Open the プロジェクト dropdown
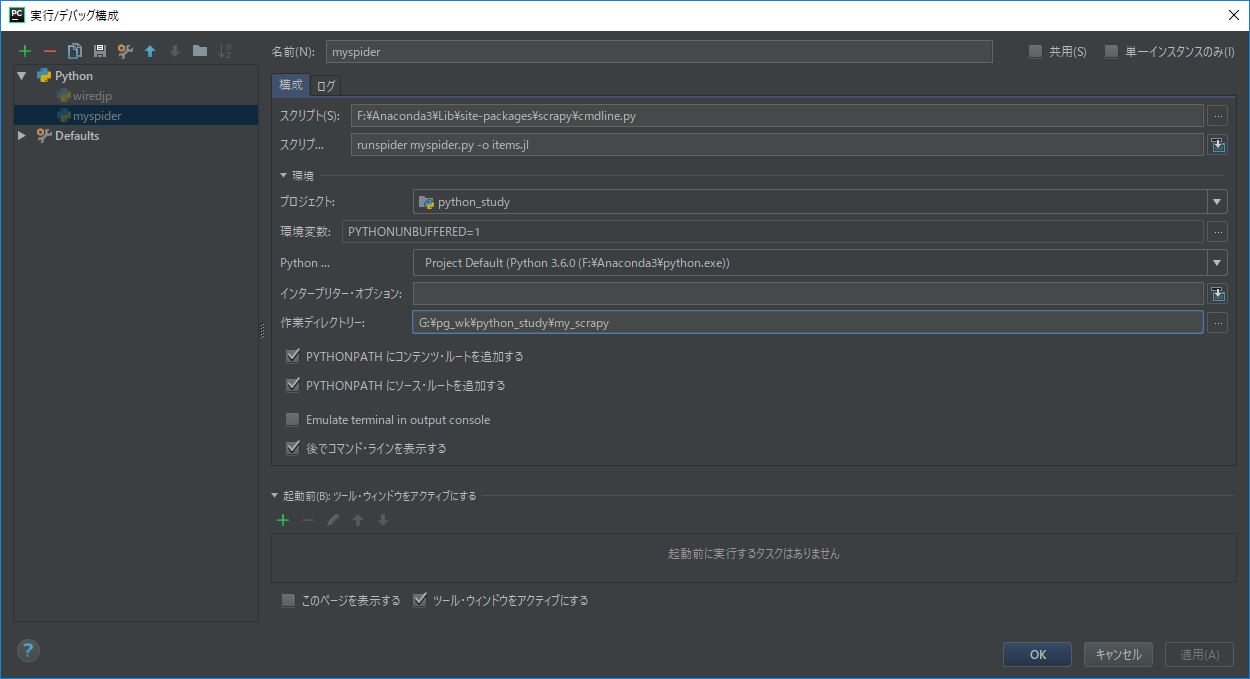This screenshot has height=679, width=1250. click(1217, 201)
